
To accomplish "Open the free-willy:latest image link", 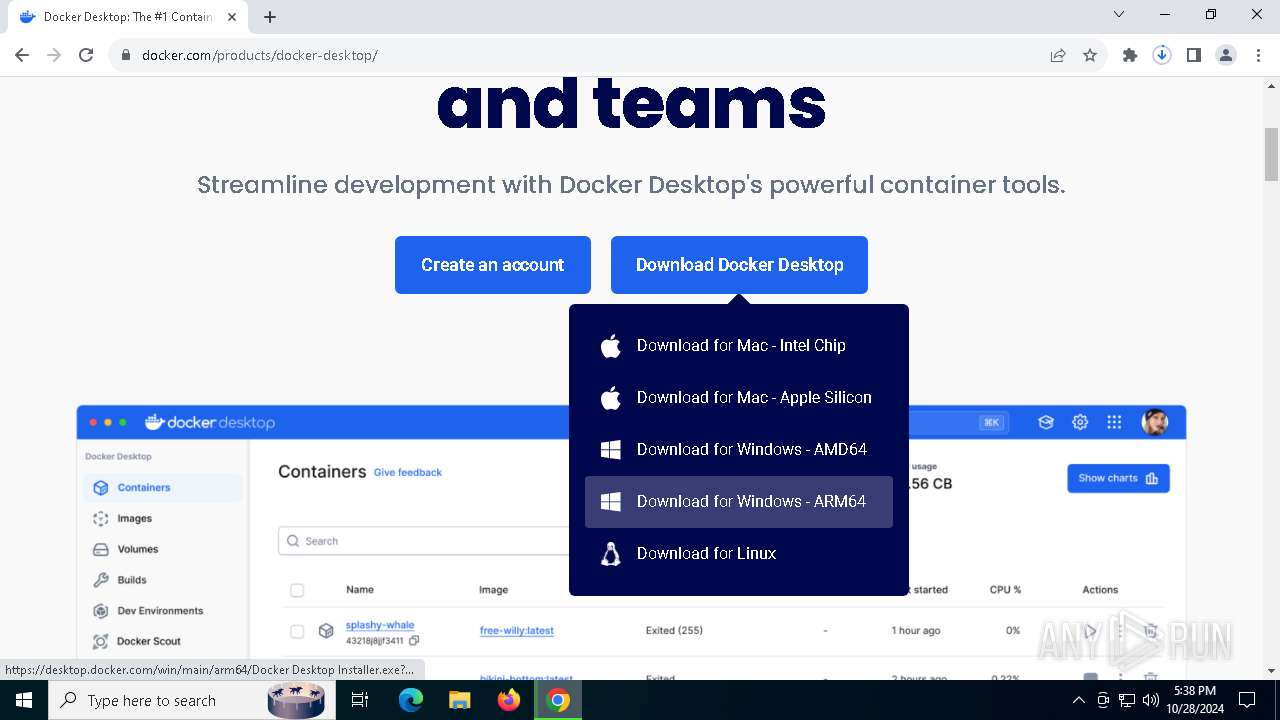I will [517, 631].
